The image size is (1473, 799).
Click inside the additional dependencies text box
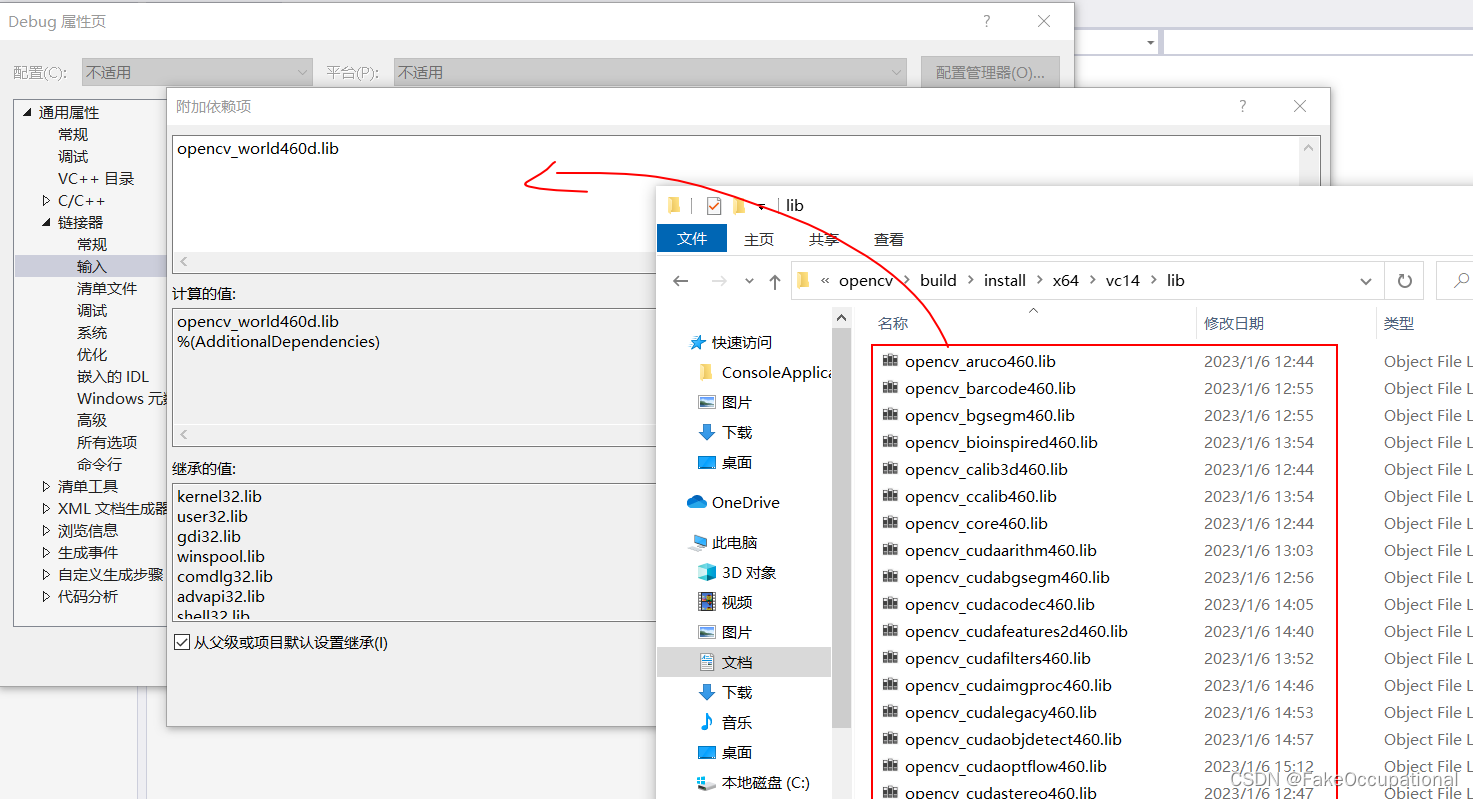(x=735, y=193)
